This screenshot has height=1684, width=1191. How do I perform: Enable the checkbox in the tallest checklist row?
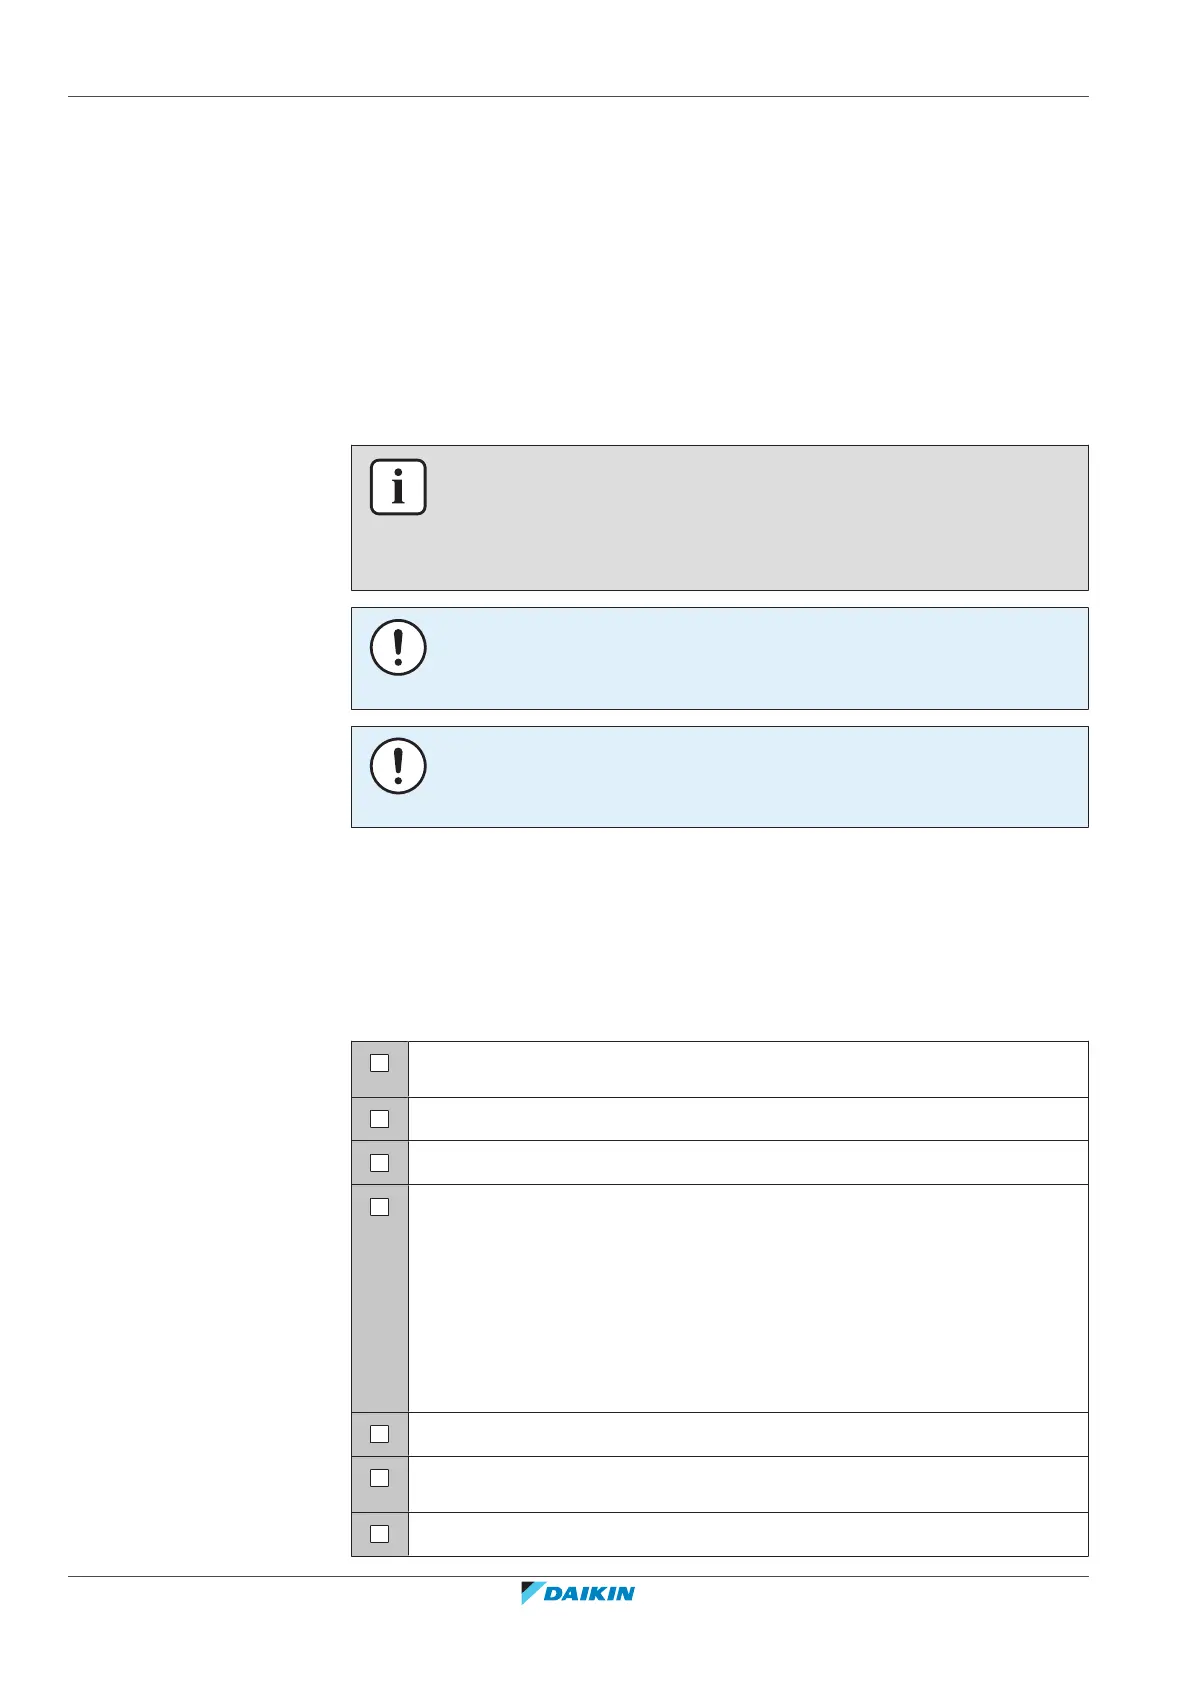[380, 1207]
